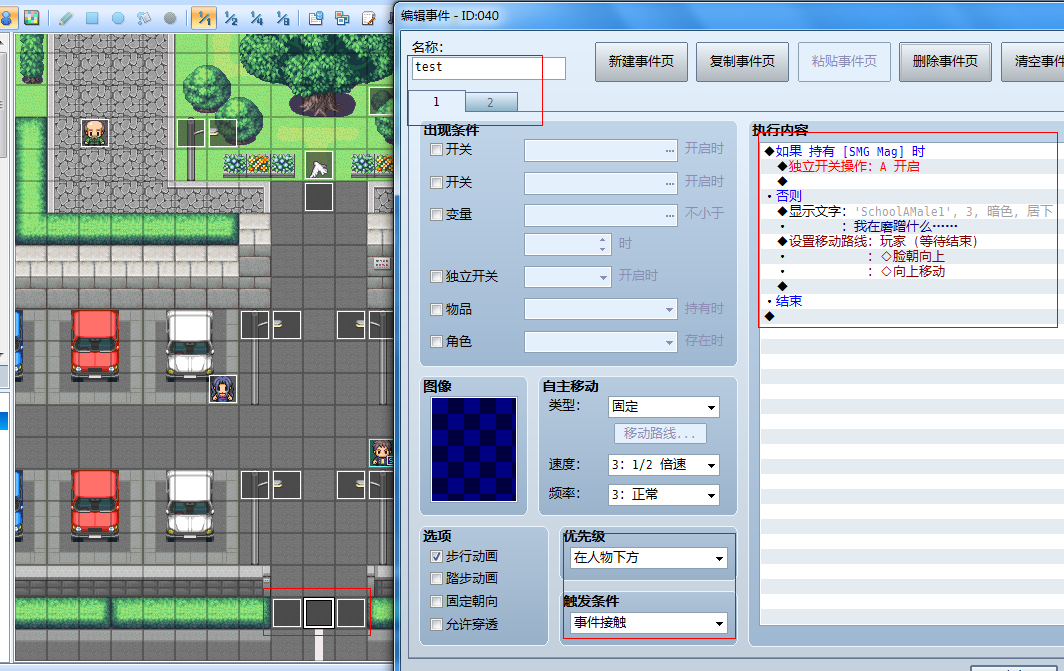Click the 名称 field containing test
This screenshot has width=1064, height=671.
pyautogui.click(x=489, y=68)
